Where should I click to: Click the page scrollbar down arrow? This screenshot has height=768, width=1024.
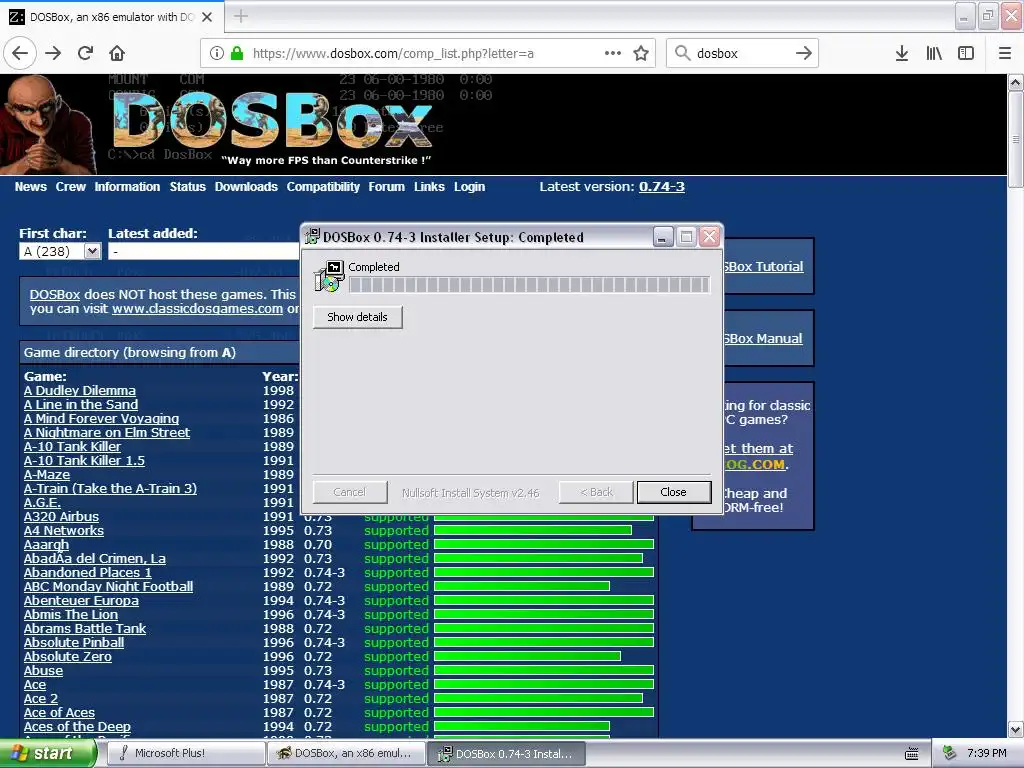(x=1016, y=729)
